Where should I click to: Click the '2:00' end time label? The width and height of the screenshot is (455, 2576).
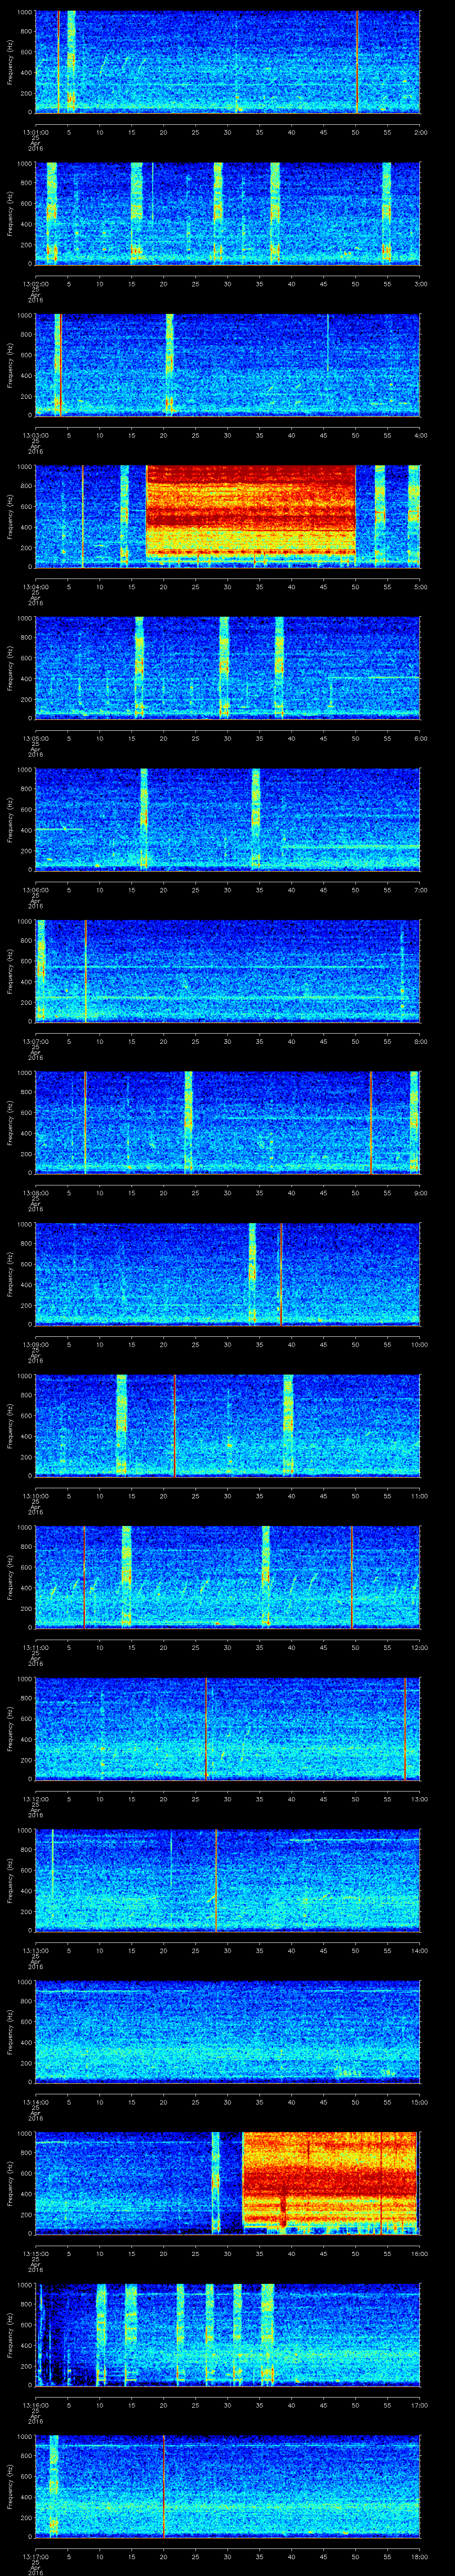(420, 132)
